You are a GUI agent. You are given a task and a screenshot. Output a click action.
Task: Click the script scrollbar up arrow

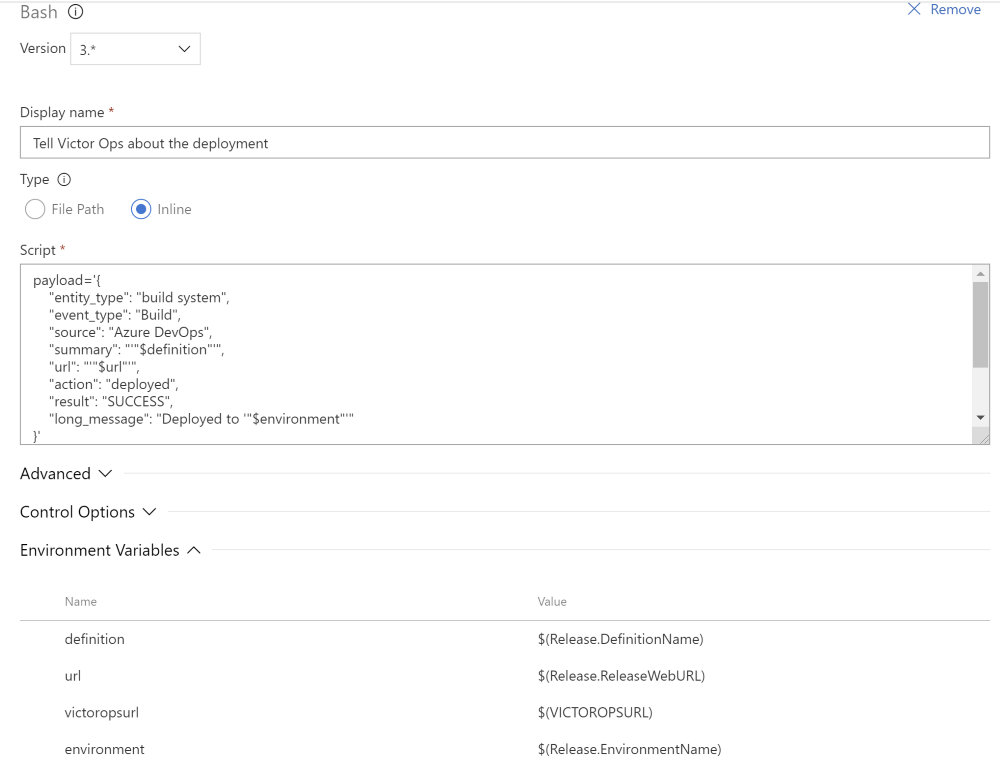coord(980,274)
